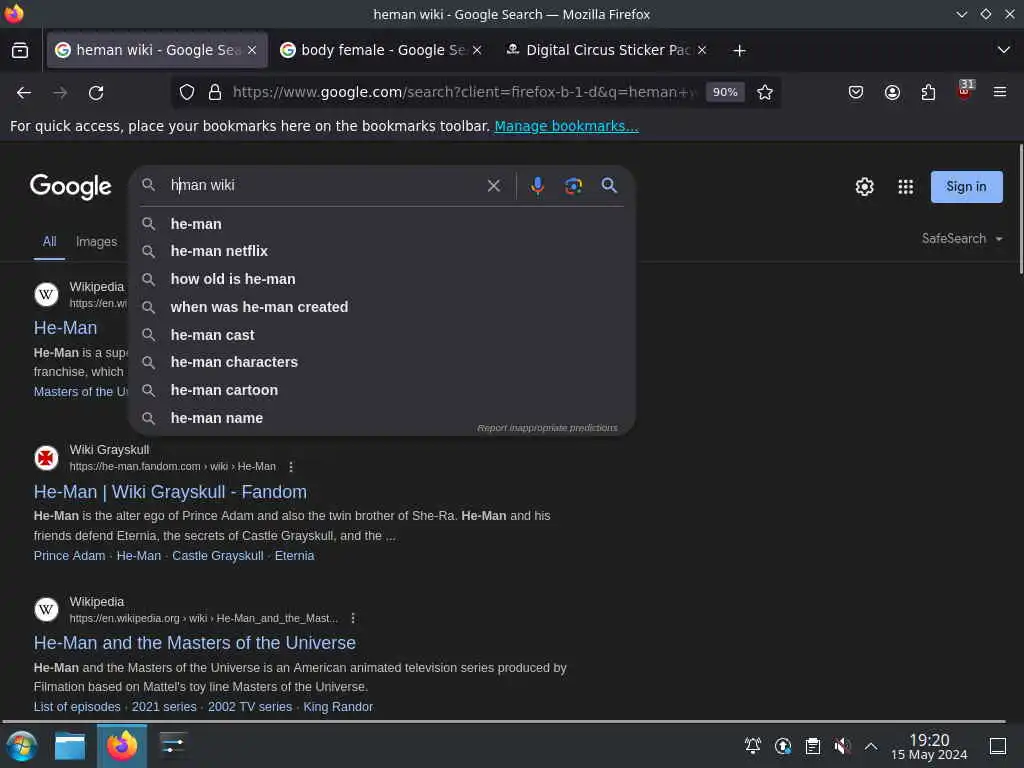Viewport: 1024px width, 768px height.
Task: Open the start menu in the taskbar
Action: [22, 746]
